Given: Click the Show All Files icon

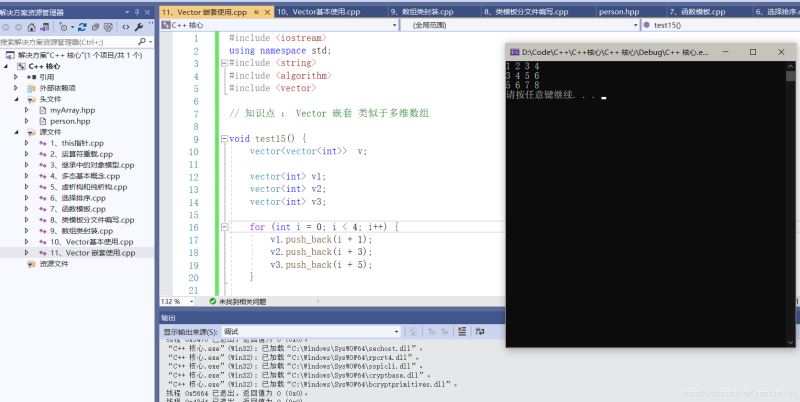Looking at the screenshot, I should pos(108,27).
